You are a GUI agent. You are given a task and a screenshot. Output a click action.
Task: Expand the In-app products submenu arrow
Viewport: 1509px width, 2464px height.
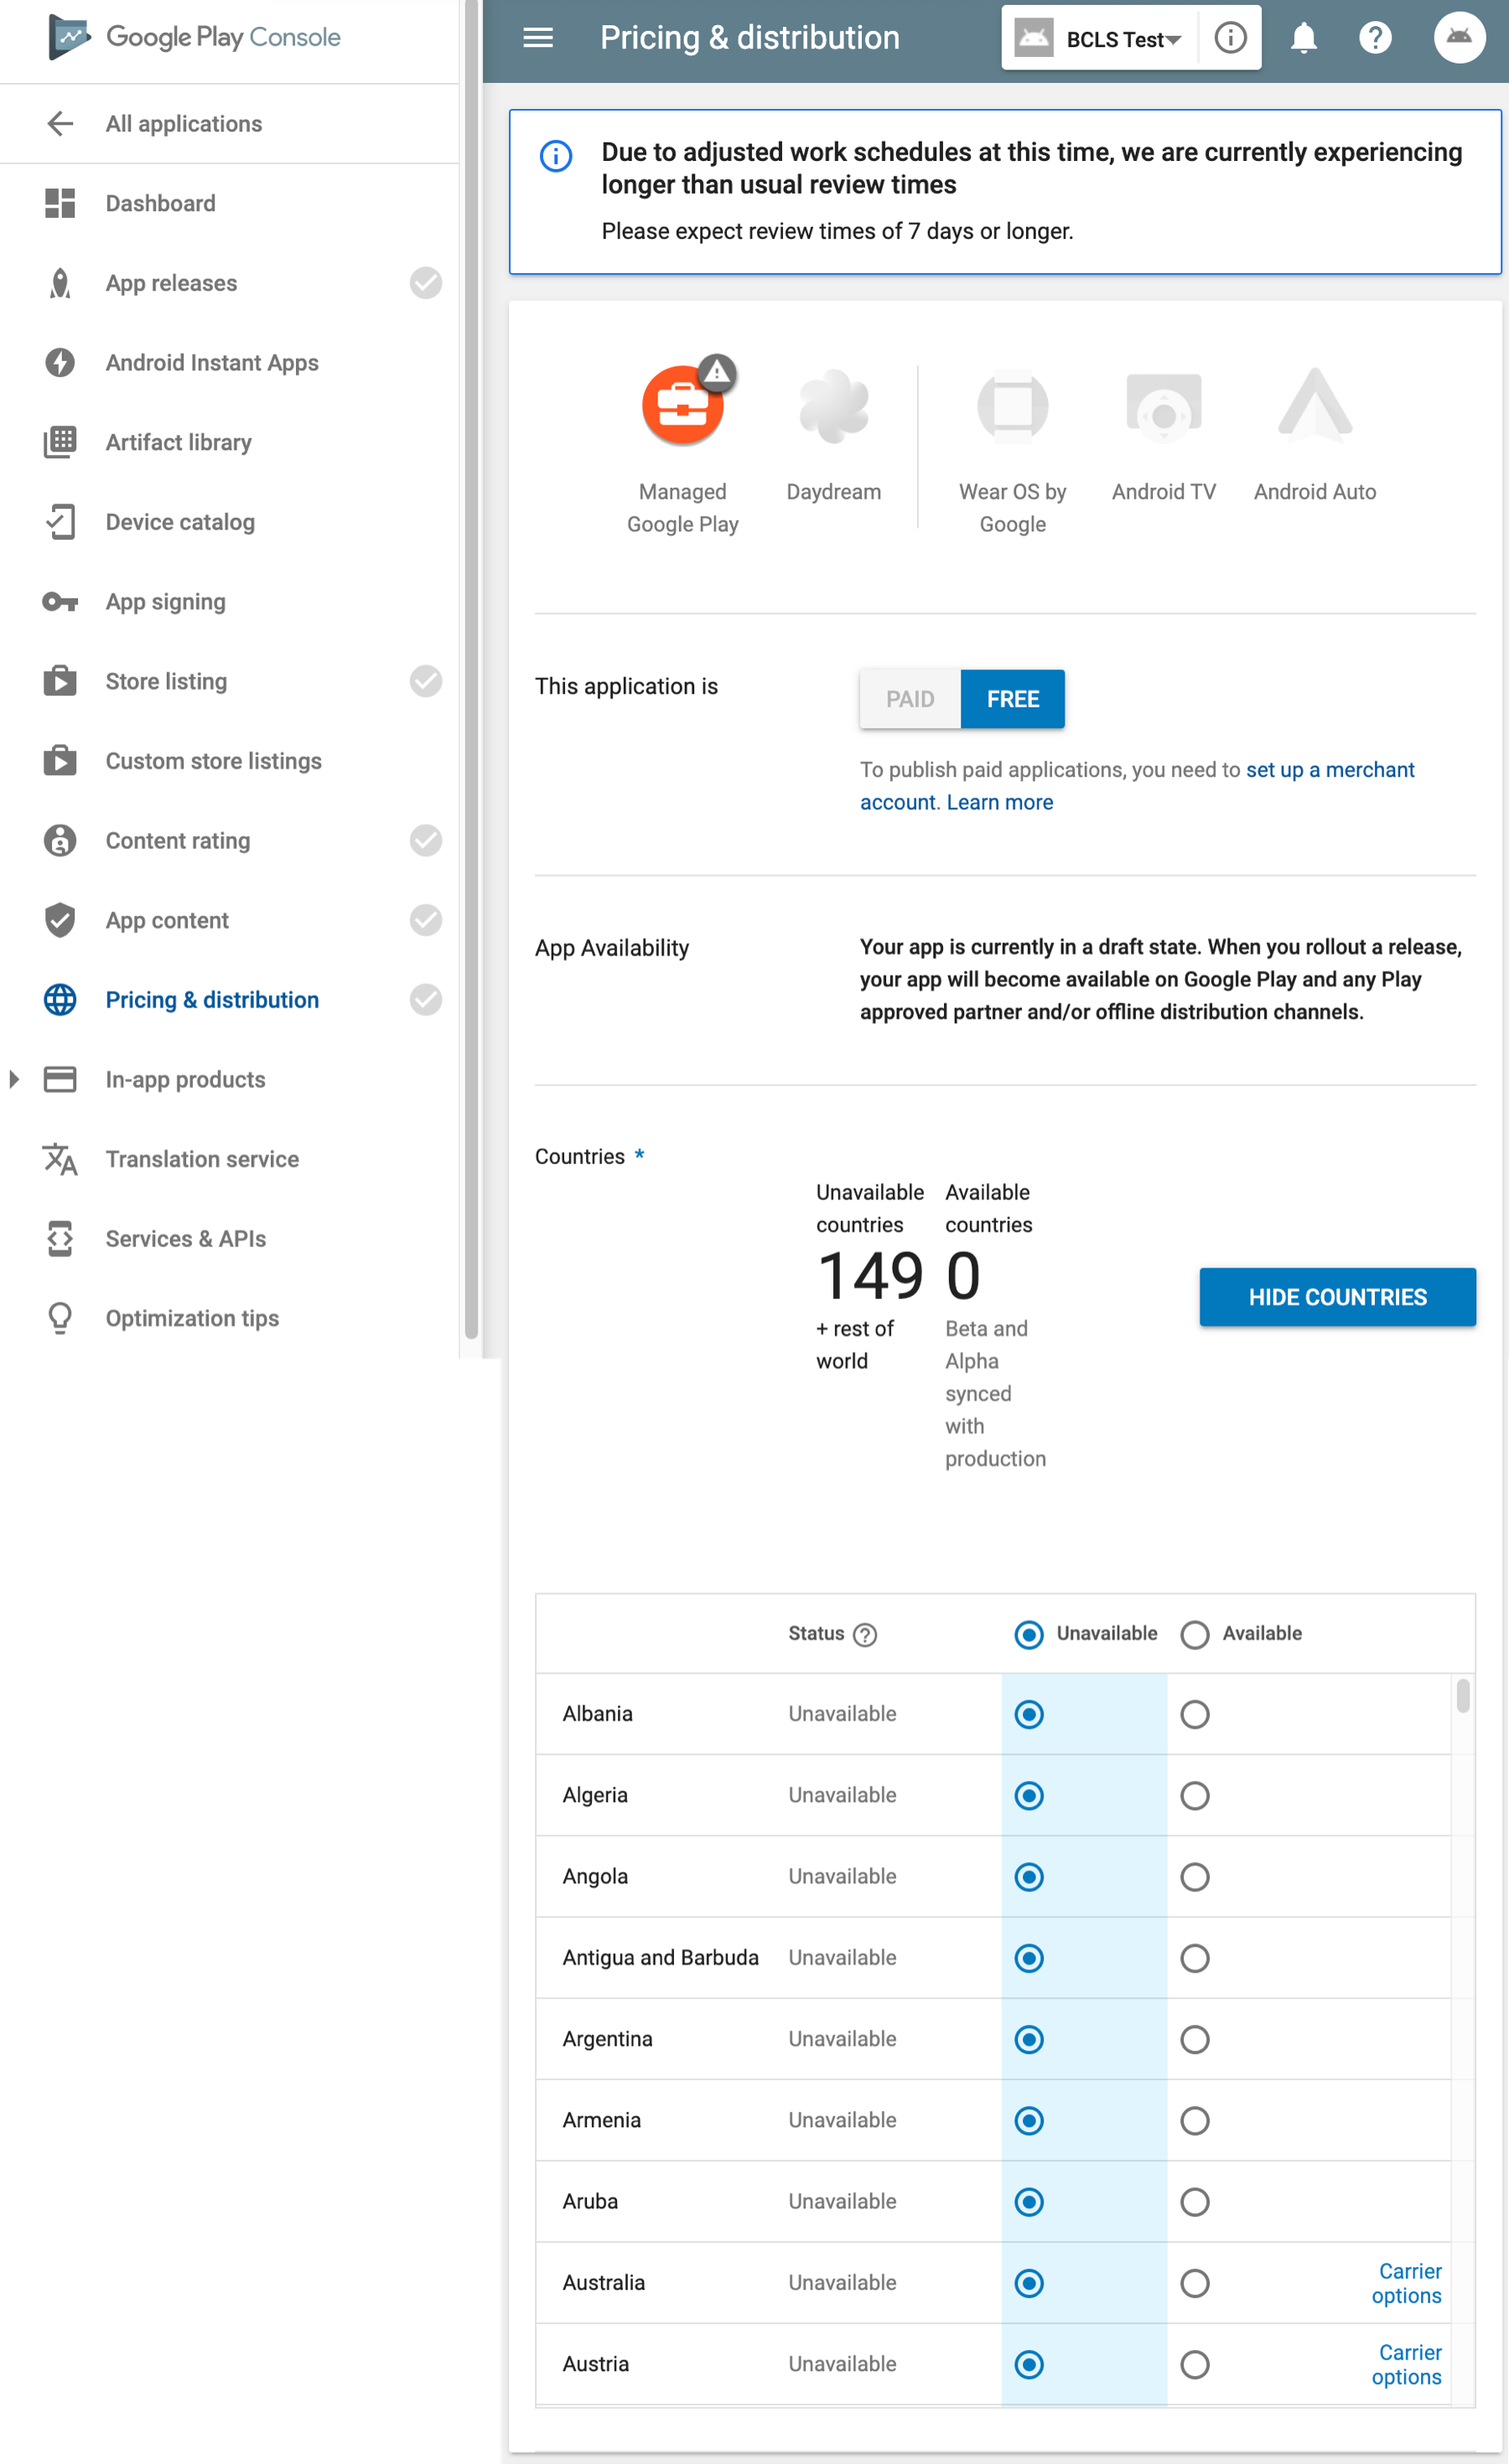(14, 1079)
